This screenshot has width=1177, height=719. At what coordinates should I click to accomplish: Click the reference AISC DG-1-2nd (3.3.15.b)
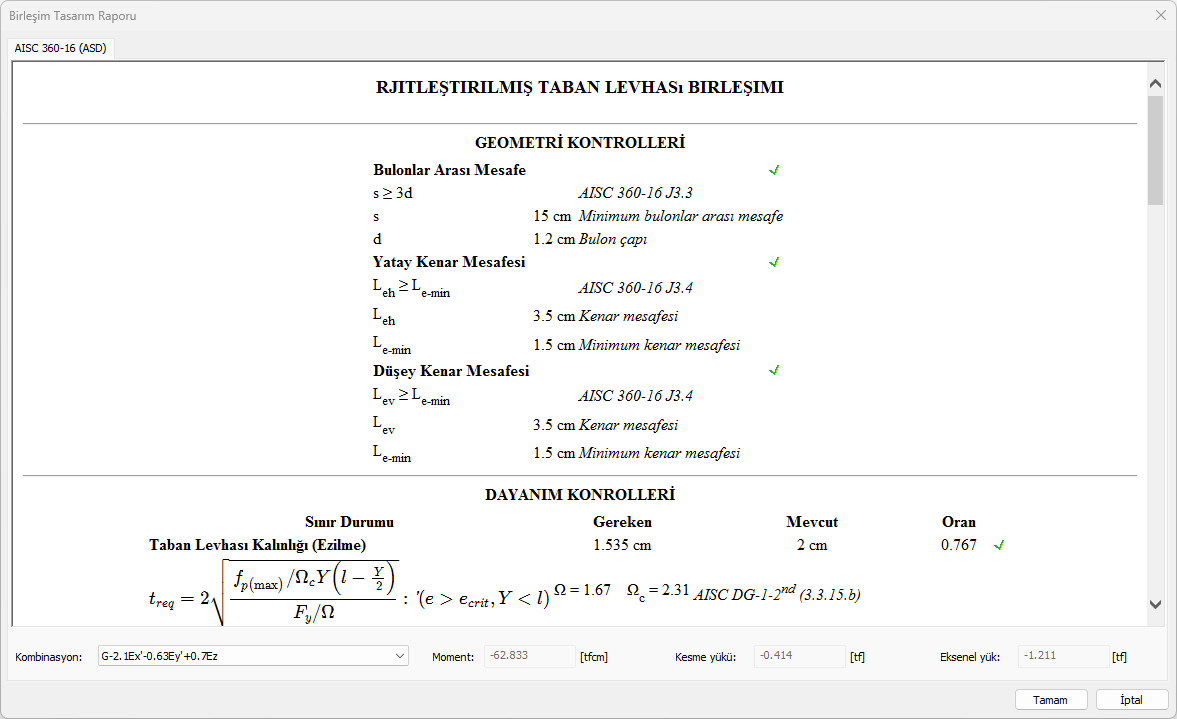(777, 594)
